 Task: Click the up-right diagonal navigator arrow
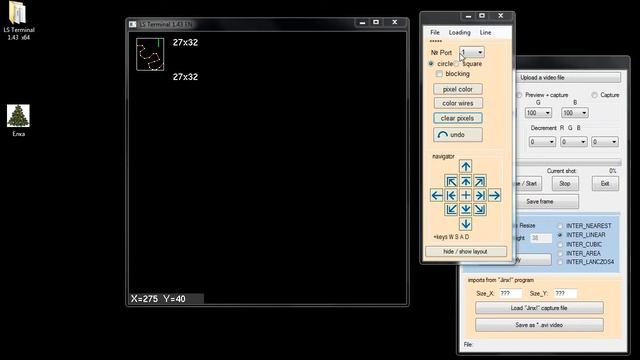point(480,181)
